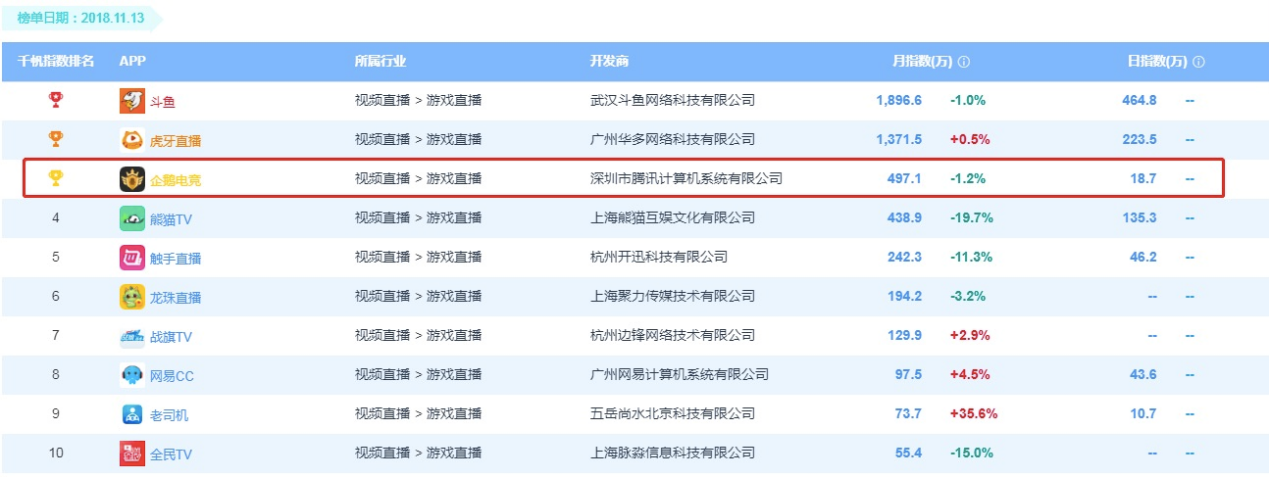Screen dimensions: 1269x477
Task: Click the first-place red trophy icon
Action: [x=56, y=100]
